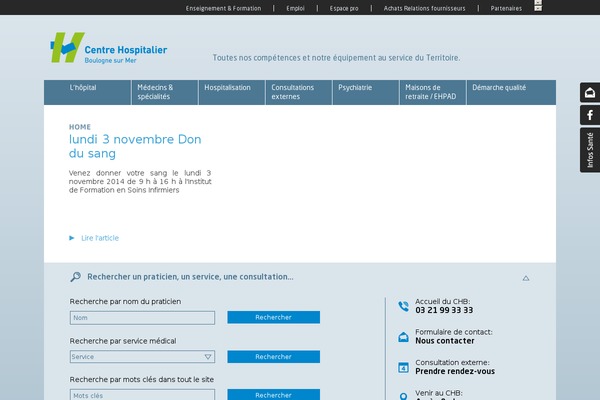The image size is (600, 400).
Task: Click the phone icon next to Accueil du CHB
Action: coord(403,306)
